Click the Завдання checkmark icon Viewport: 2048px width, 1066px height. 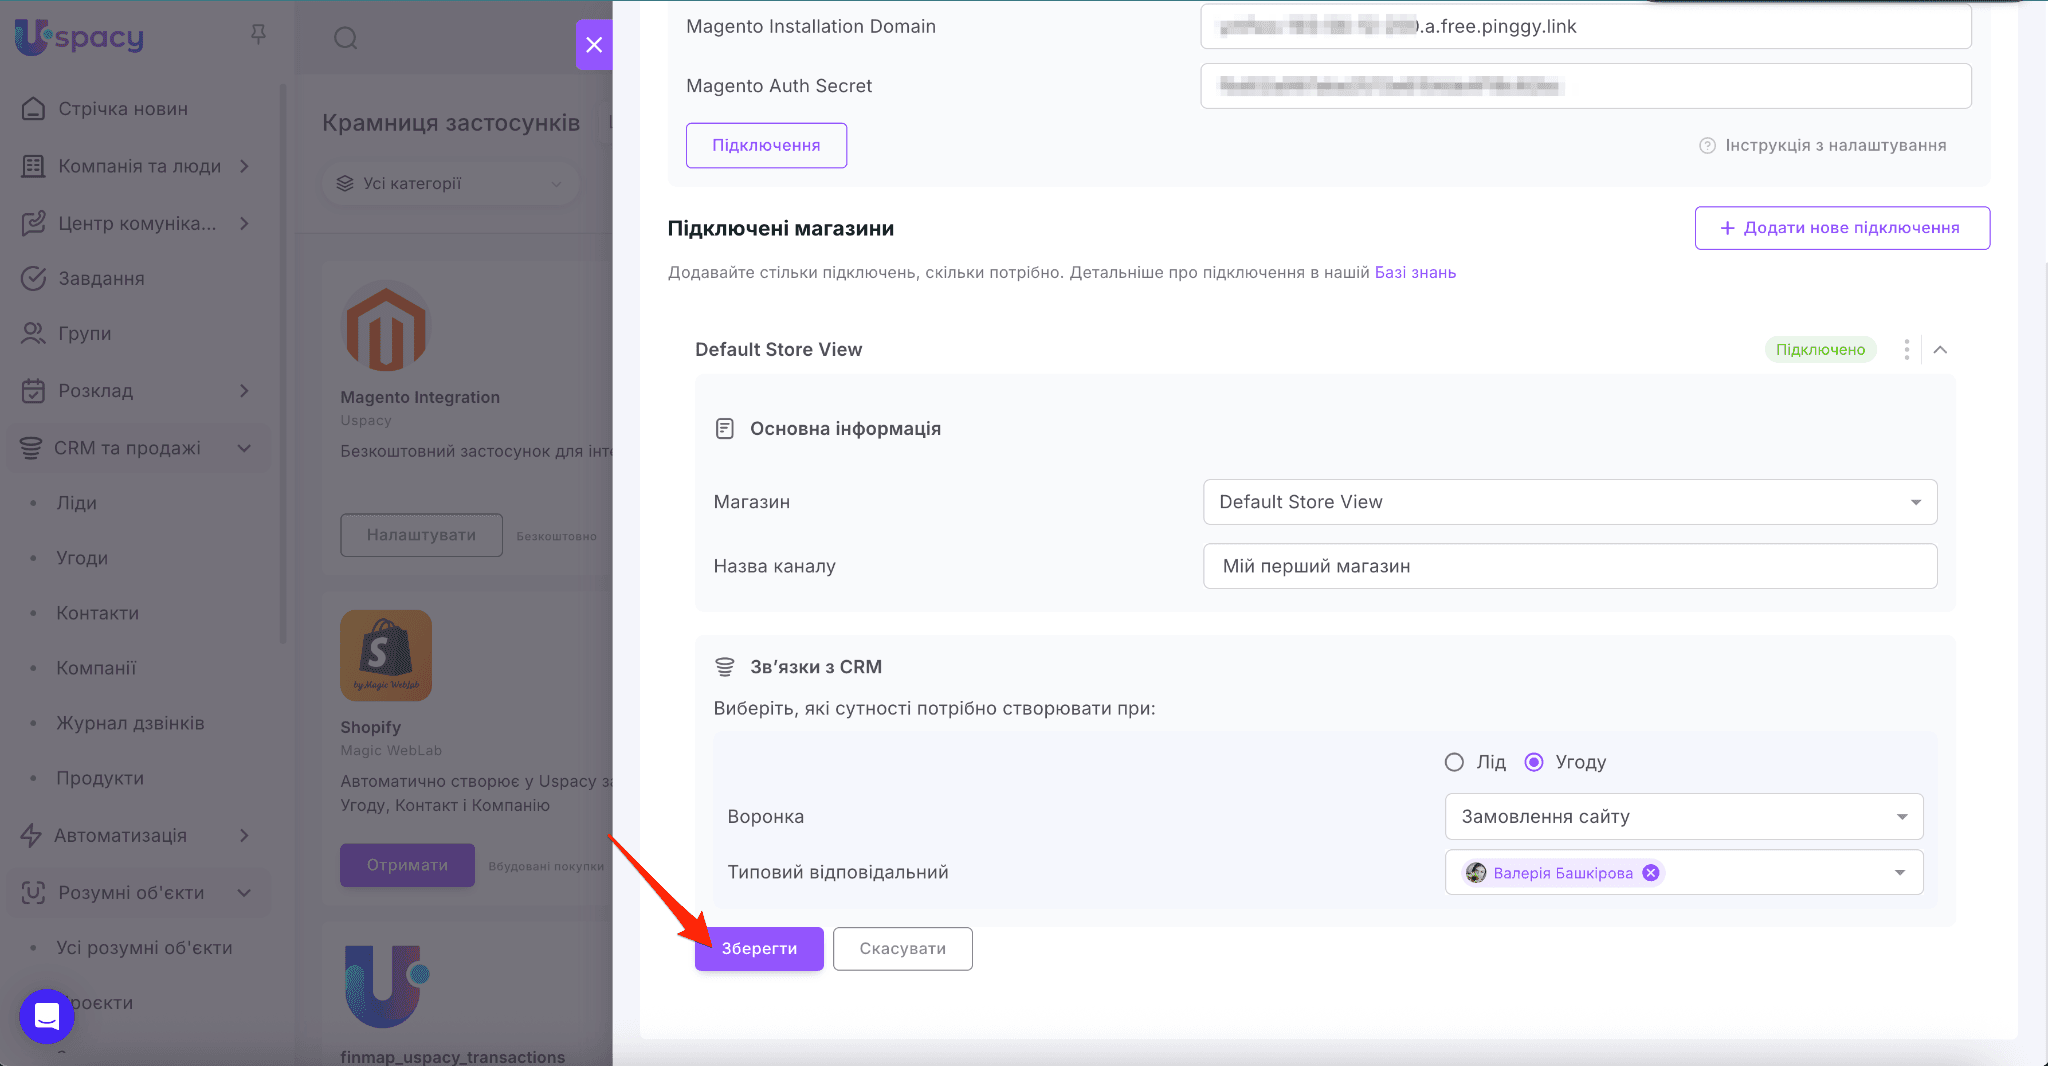(33, 278)
